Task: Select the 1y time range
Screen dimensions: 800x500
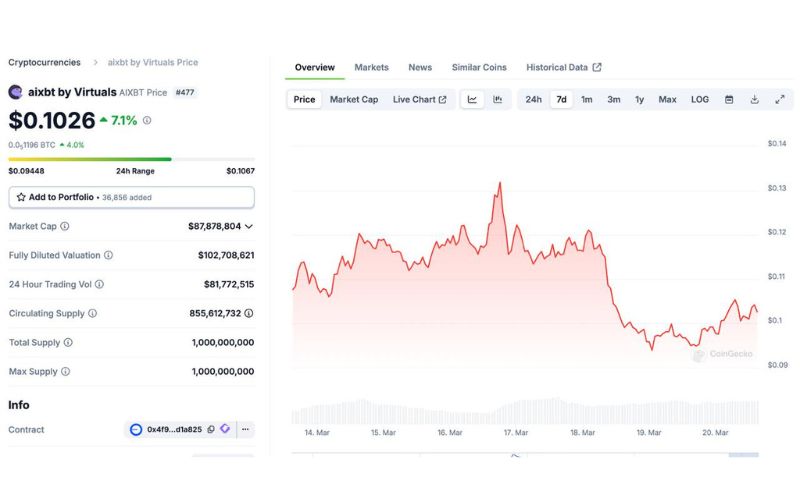Action: pyautogui.click(x=639, y=99)
